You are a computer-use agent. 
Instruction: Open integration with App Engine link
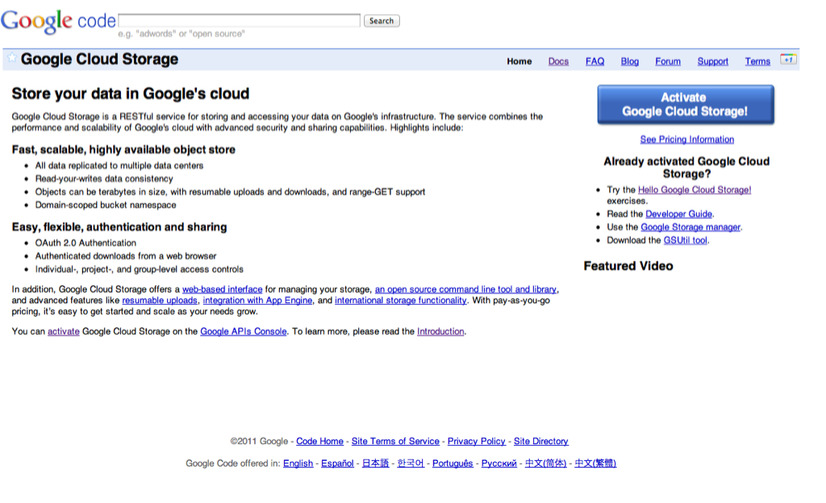pyautogui.click(x=257, y=300)
